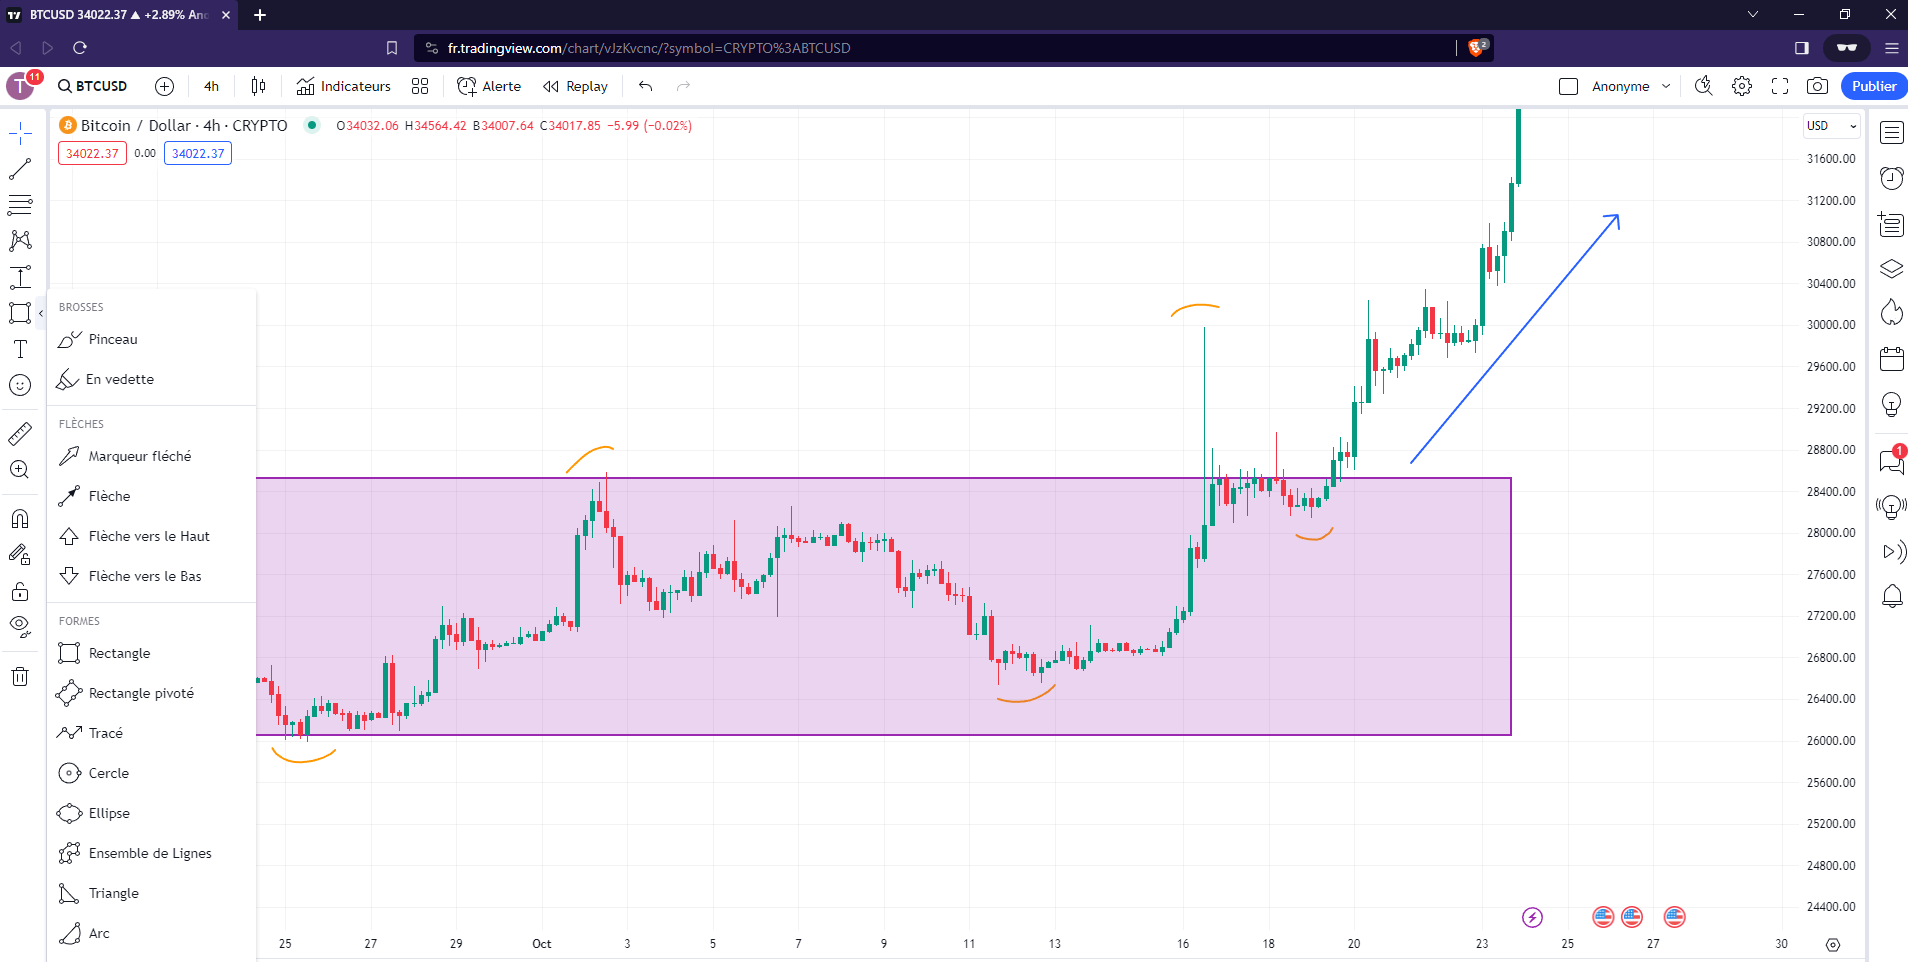The image size is (1908, 962).
Task: Pick Ensemble de Lignes tool
Action: pos(151,853)
